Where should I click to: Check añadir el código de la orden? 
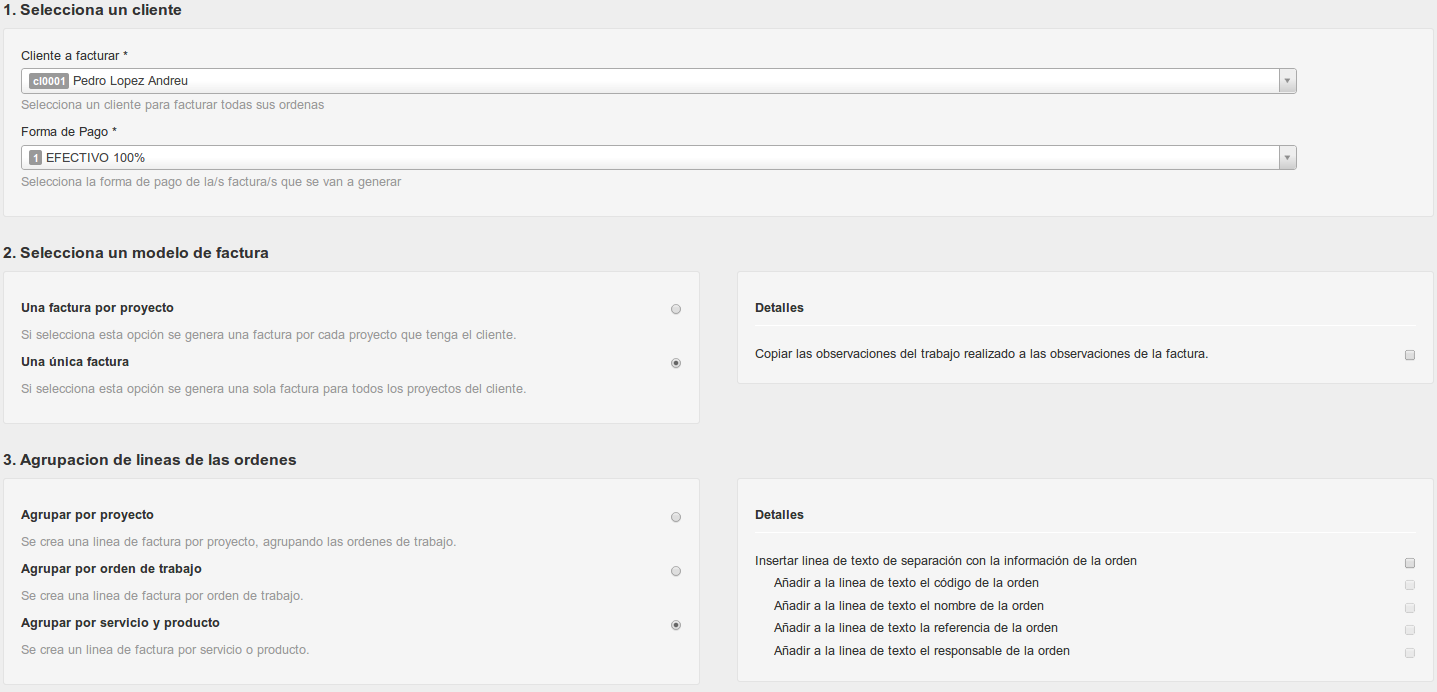coord(1410,585)
